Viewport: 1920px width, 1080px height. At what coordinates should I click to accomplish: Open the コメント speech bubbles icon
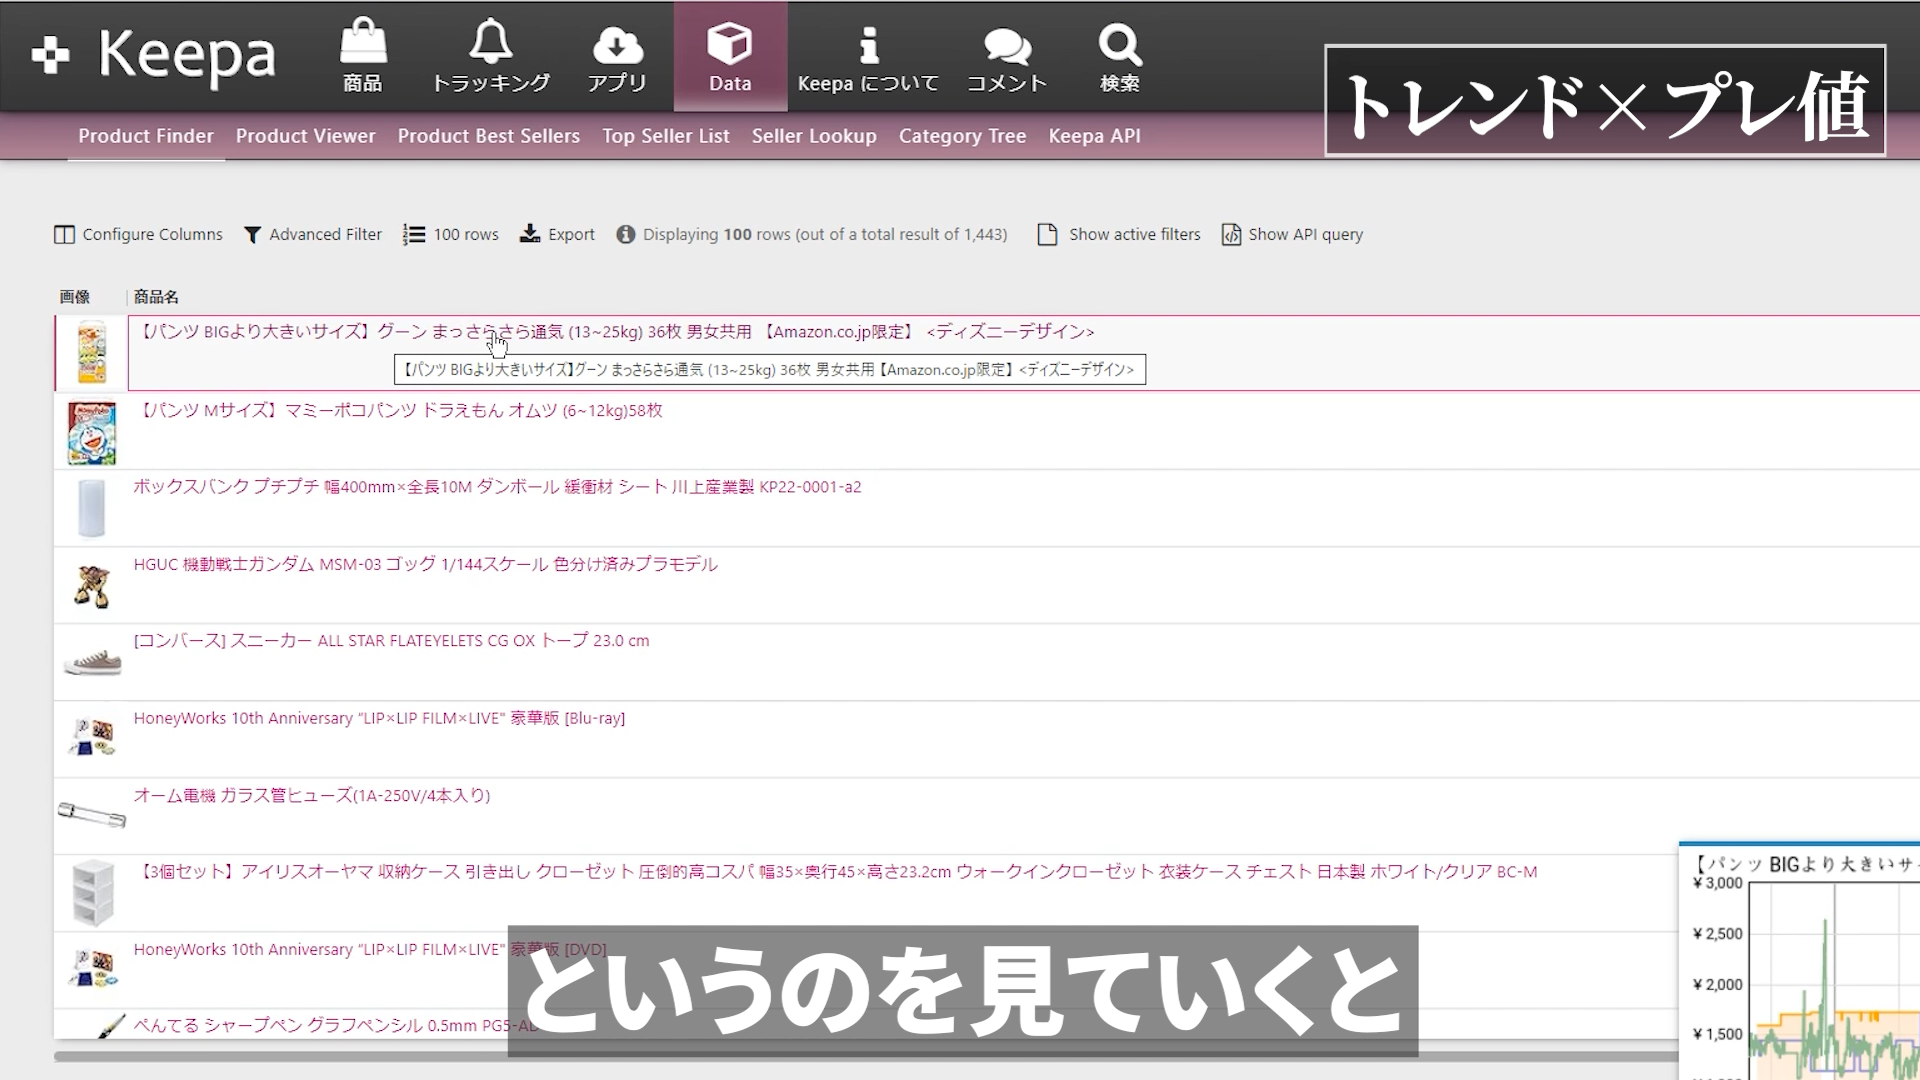point(1006,45)
